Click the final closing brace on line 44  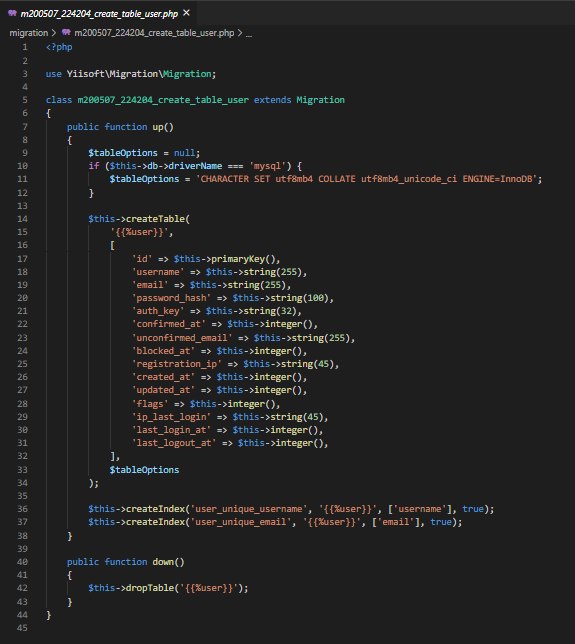click(x=48, y=615)
